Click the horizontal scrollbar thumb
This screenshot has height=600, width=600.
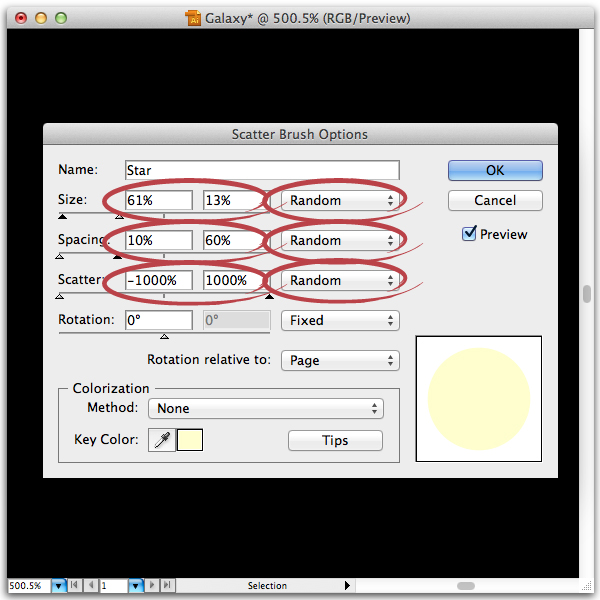[466, 586]
